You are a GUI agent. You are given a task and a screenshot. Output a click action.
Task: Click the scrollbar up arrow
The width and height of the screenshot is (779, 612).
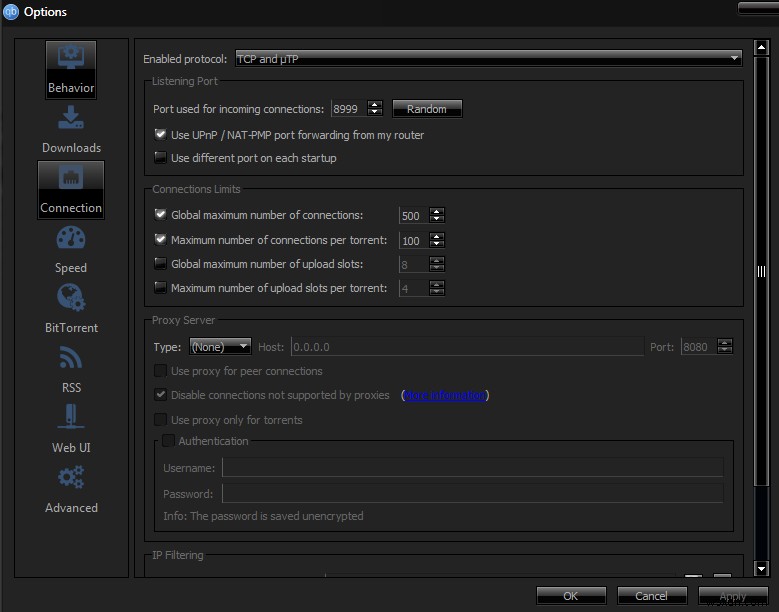pos(761,47)
